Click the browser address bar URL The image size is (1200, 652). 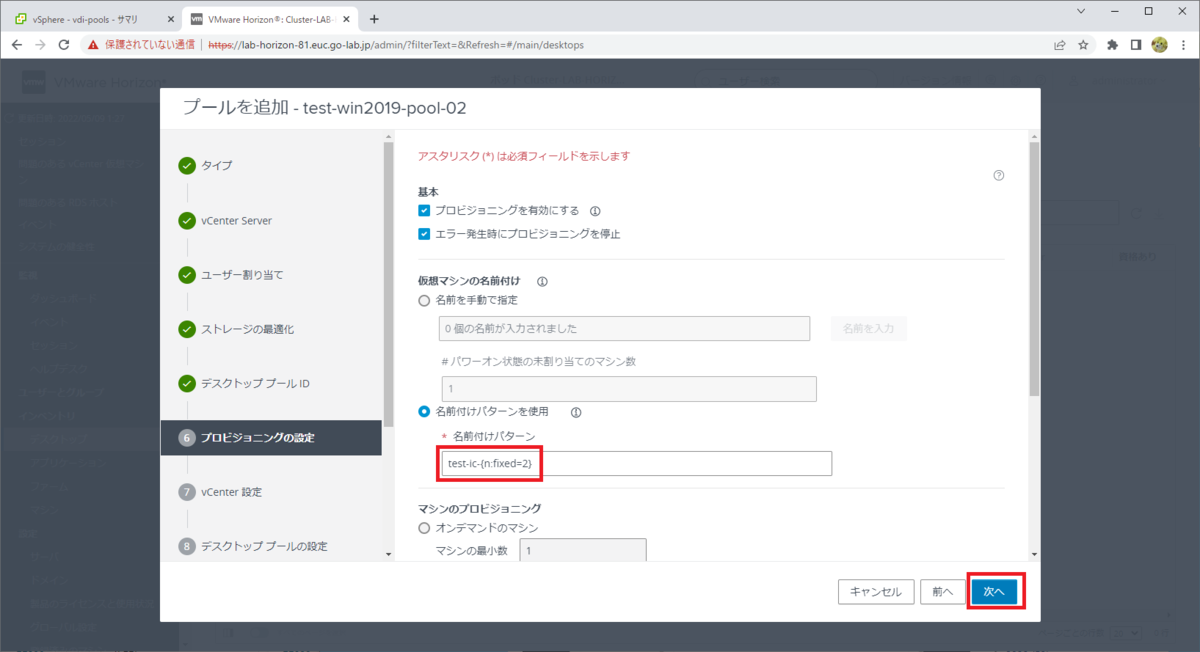[x=396, y=45]
